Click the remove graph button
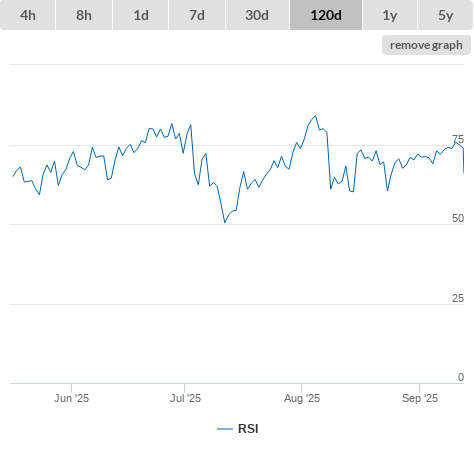 point(426,45)
